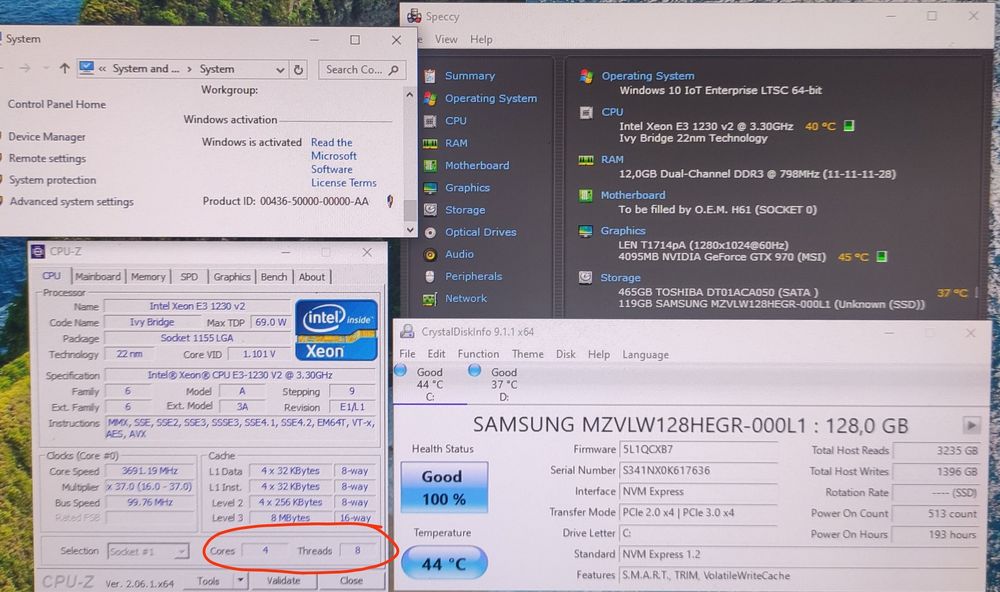Click CPU icon beside CPU summary heading
This screenshot has height=592, width=1000.
click(586, 112)
